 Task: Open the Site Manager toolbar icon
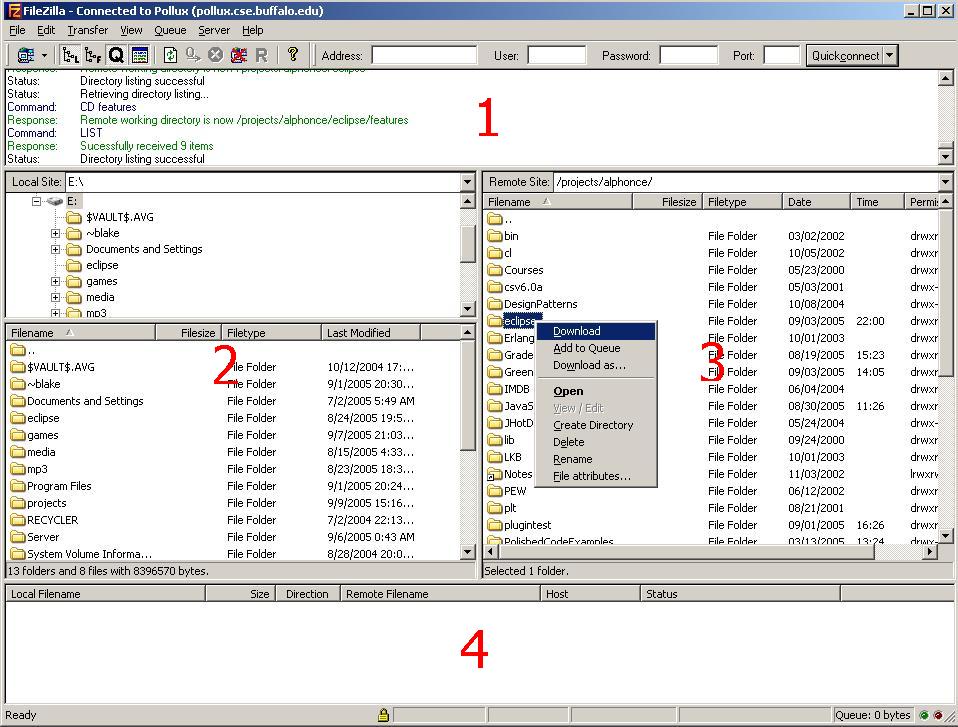(24, 55)
